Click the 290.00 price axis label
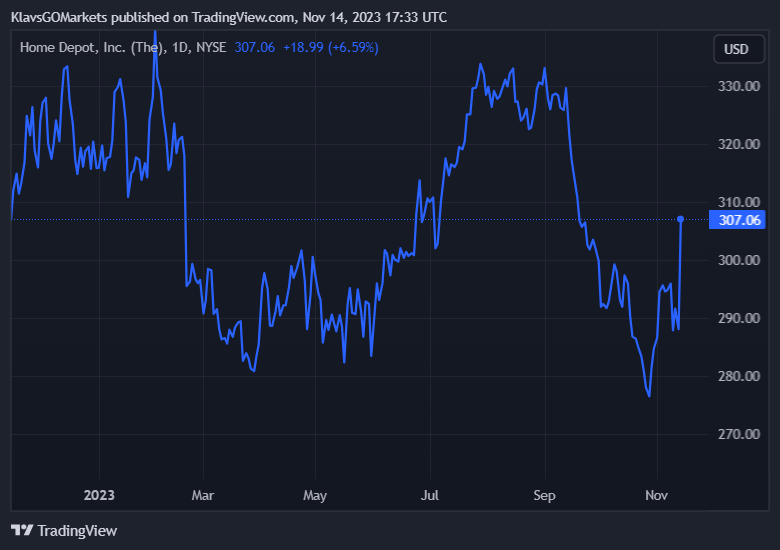The image size is (780, 550). [x=739, y=318]
